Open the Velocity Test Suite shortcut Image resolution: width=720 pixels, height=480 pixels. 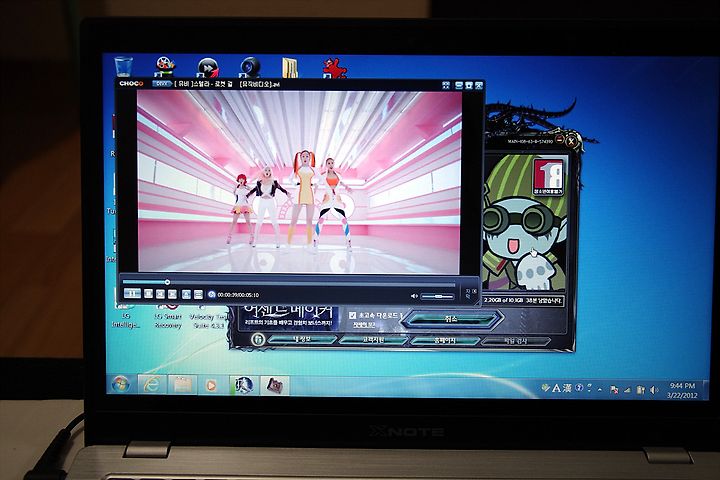(209, 317)
